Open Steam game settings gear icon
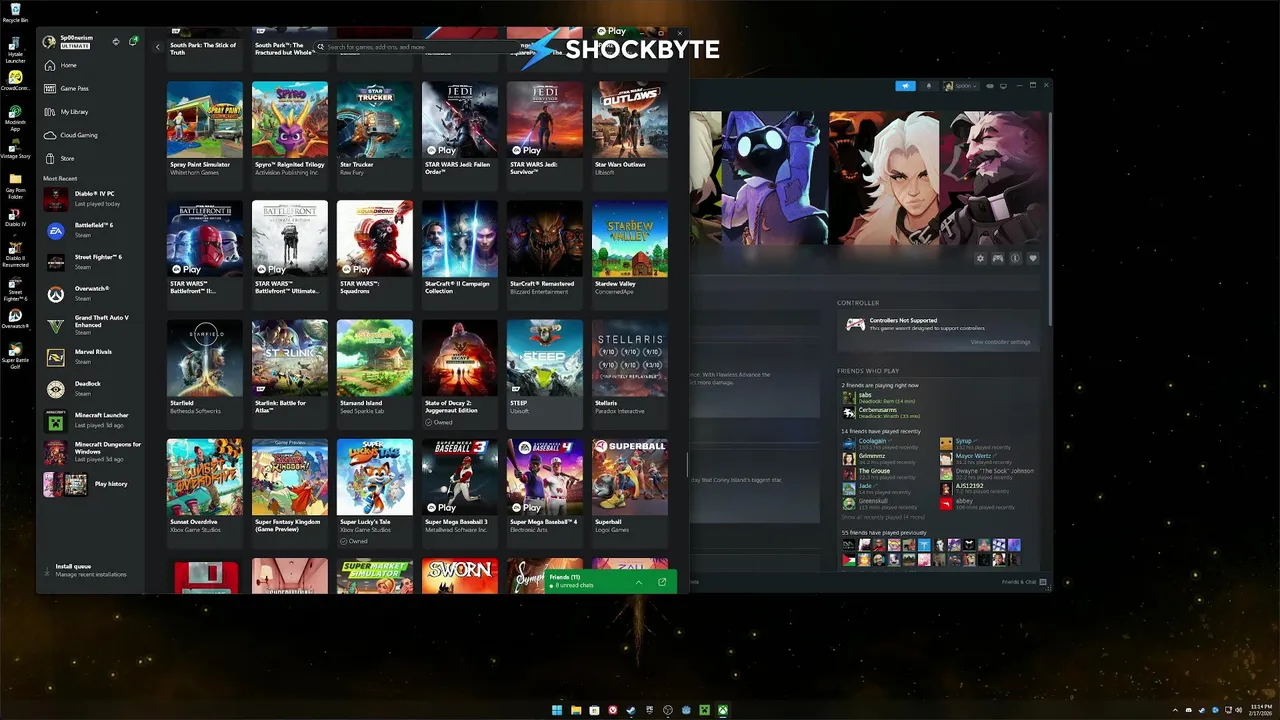 coord(980,258)
